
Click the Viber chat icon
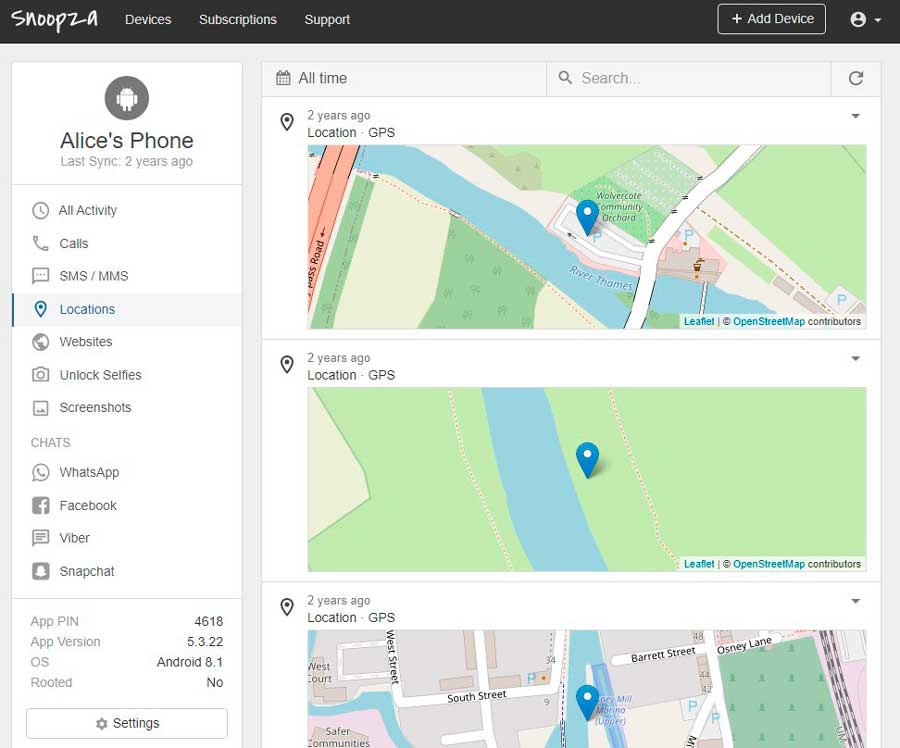[x=40, y=538]
